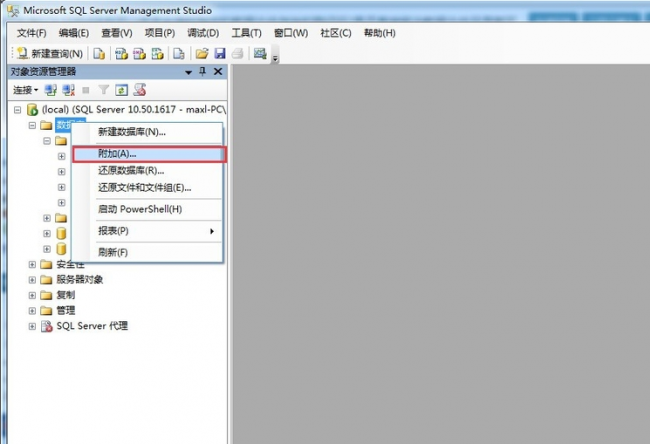Screen dimensions: 650x444
Task: Select the 管理 tree label
Action: pos(65,311)
